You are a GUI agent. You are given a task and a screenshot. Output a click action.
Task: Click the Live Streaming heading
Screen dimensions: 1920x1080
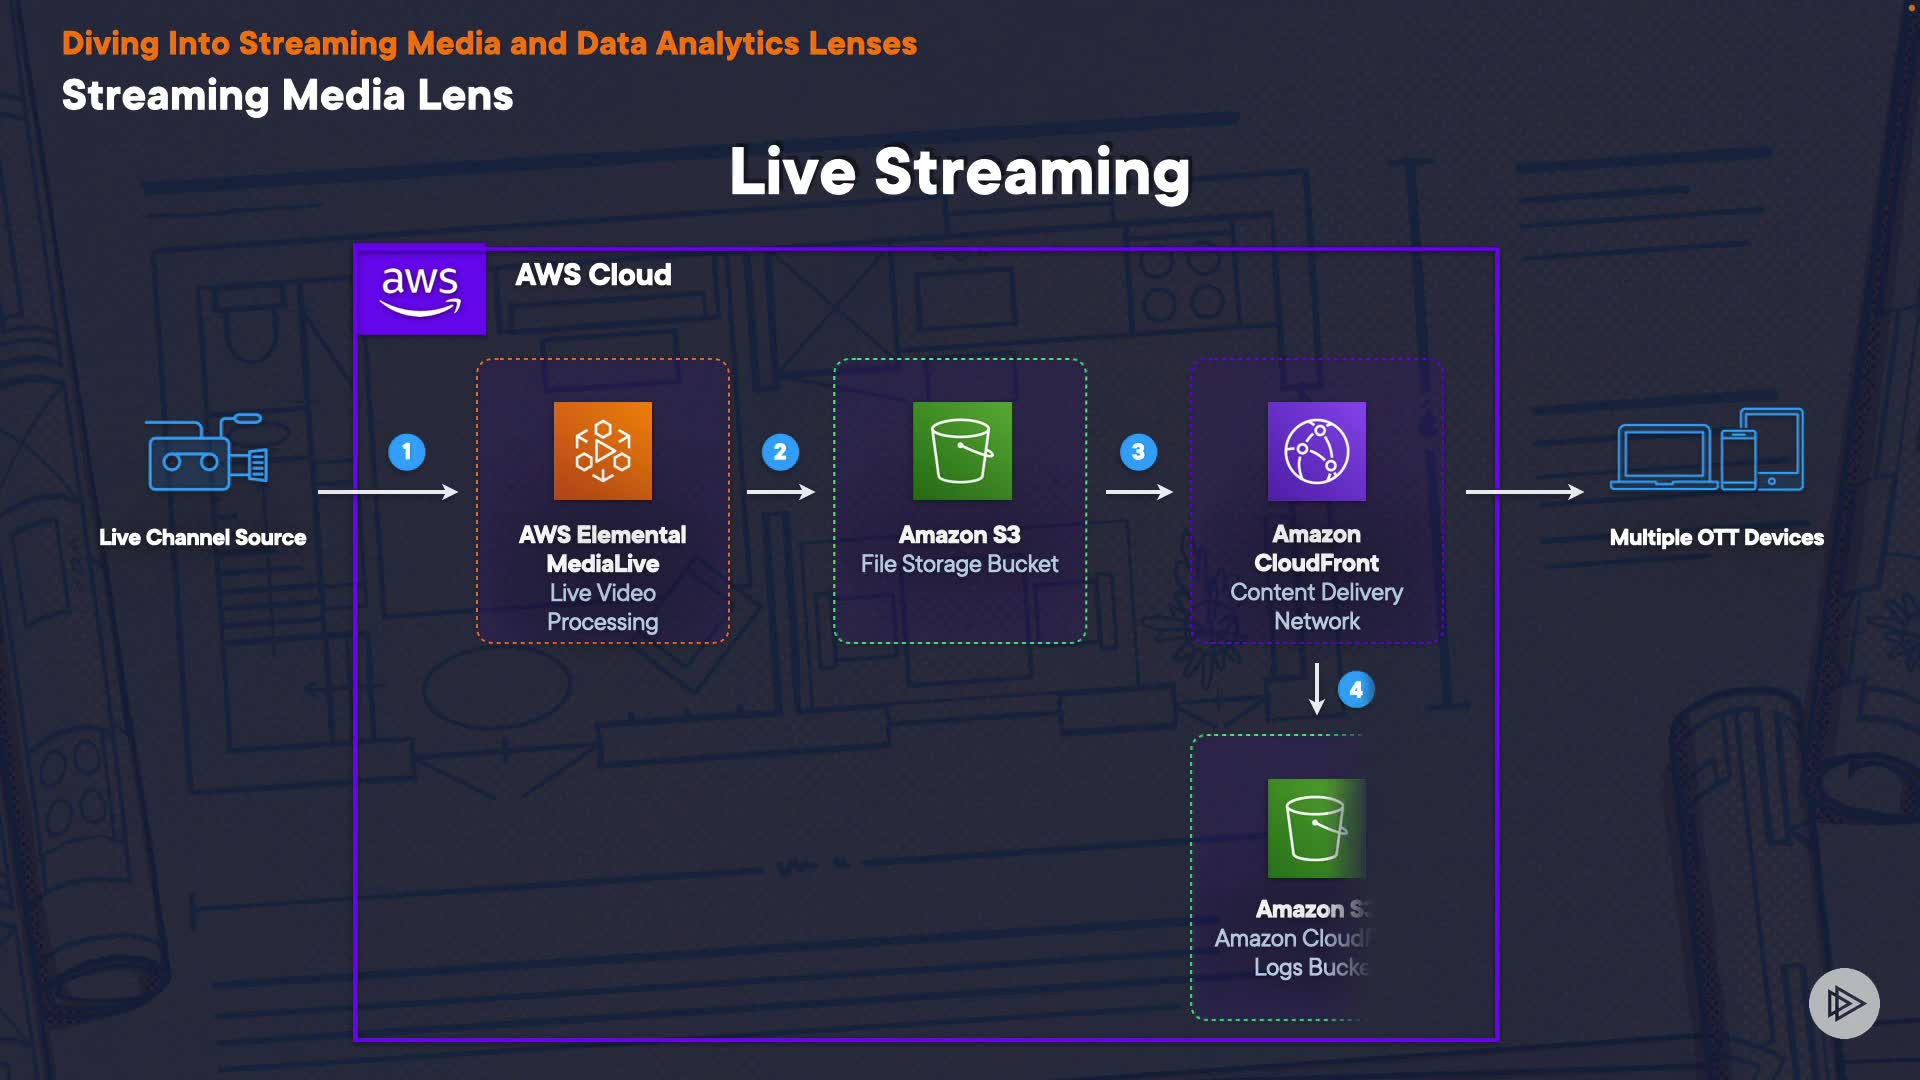tap(959, 172)
